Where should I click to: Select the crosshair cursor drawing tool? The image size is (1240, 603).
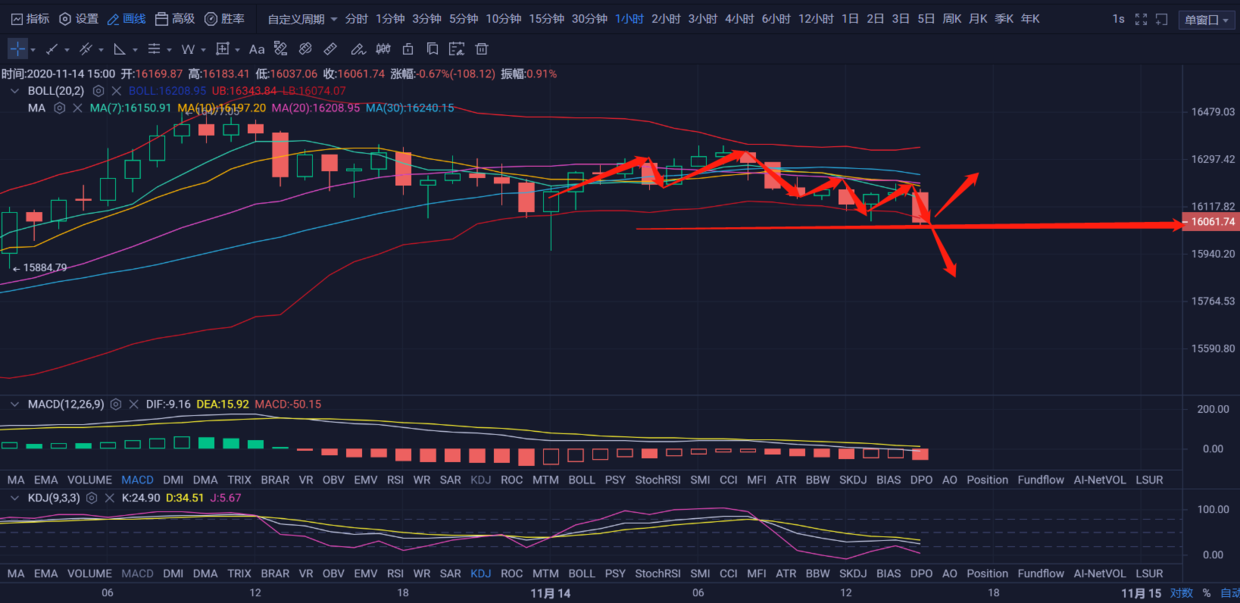pos(18,48)
